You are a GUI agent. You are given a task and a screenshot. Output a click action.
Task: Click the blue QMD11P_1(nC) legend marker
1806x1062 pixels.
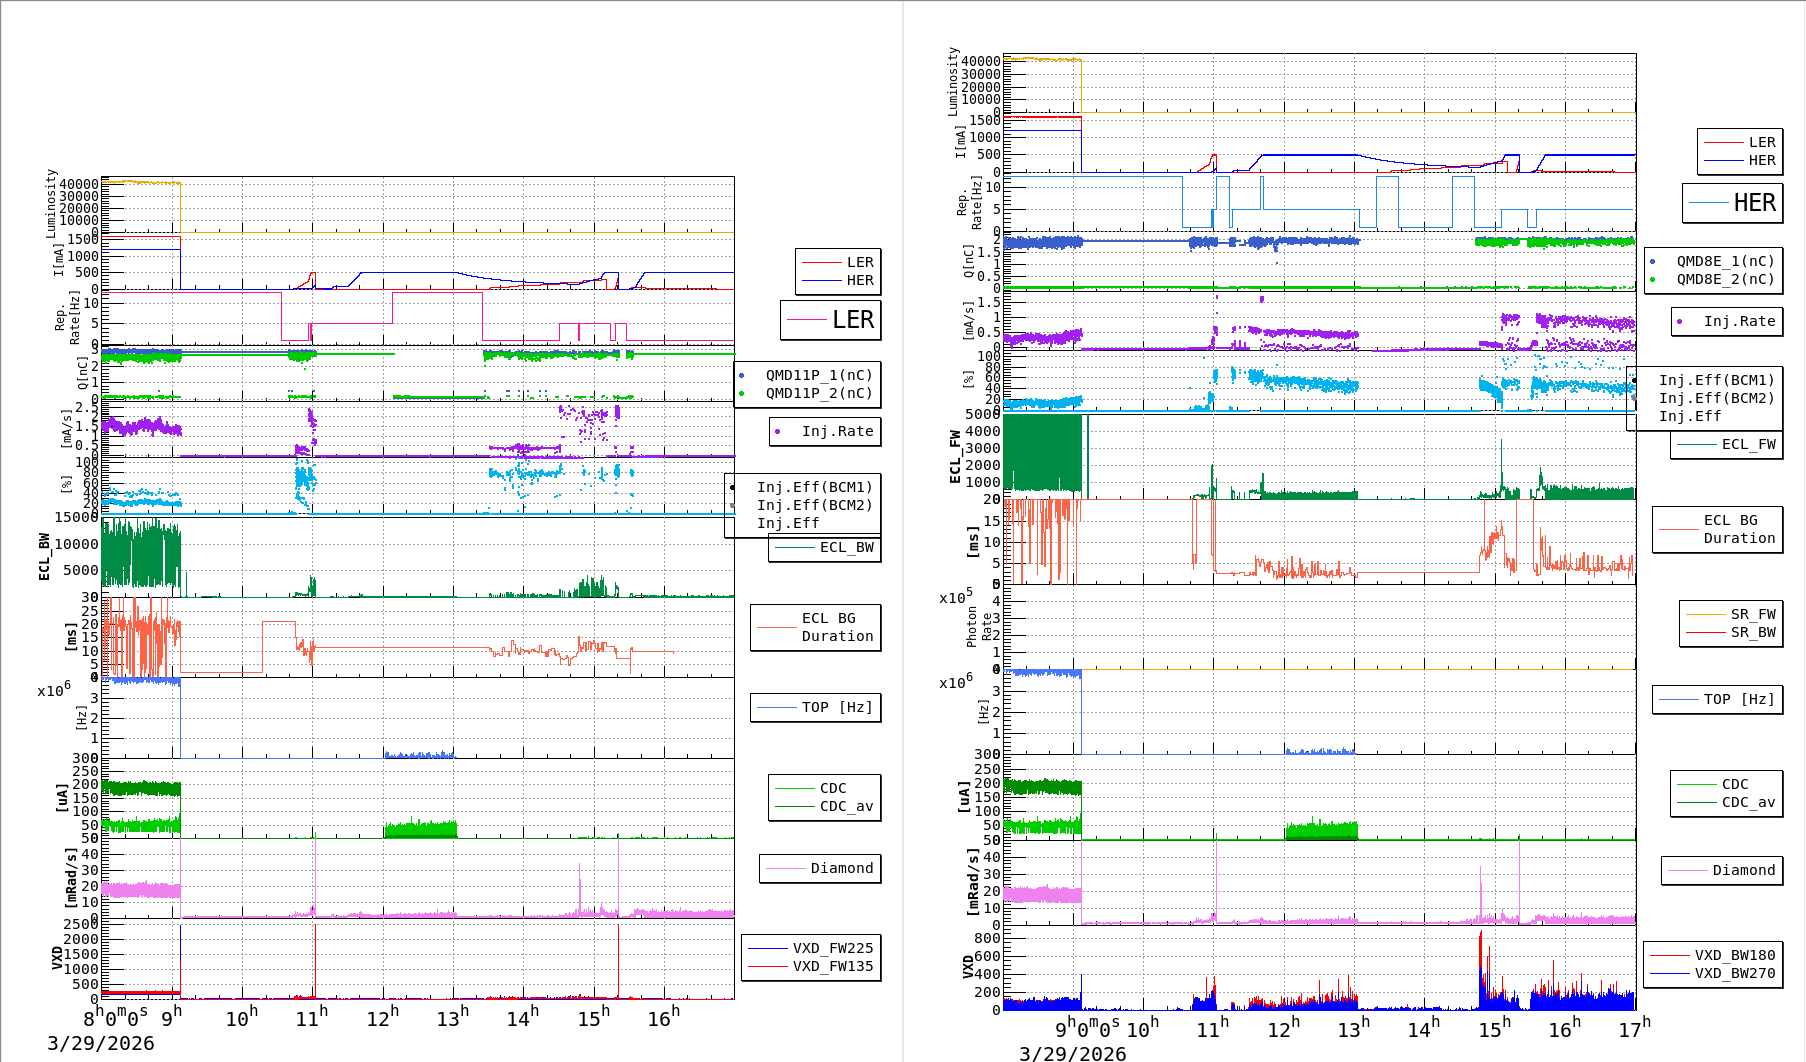pyautogui.click(x=741, y=376)
